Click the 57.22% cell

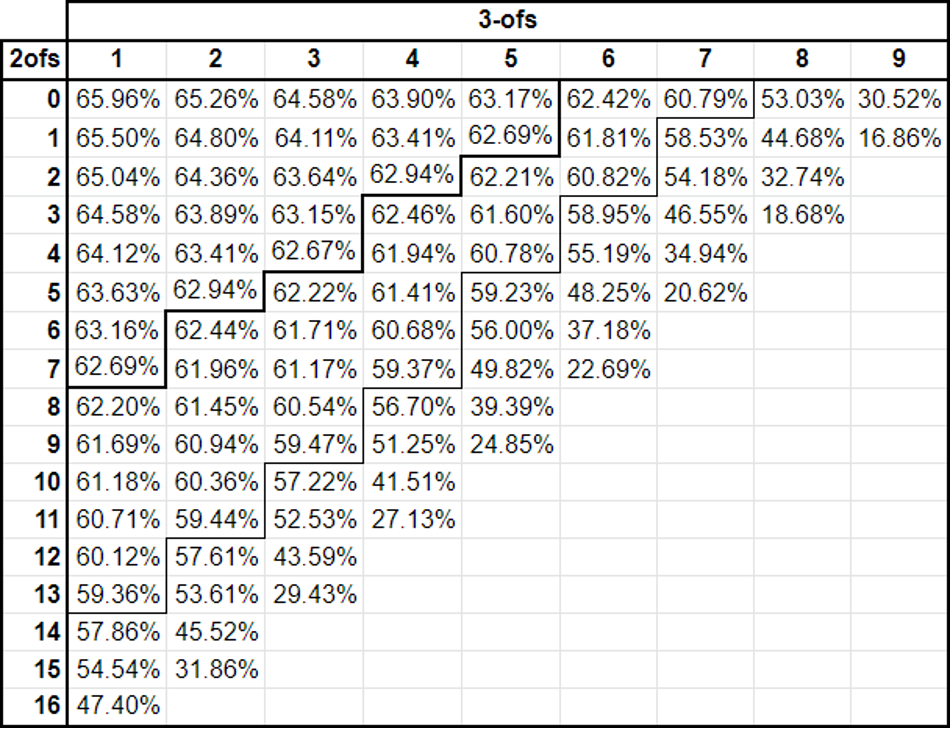pyautogui.click(x=314, y=482)
